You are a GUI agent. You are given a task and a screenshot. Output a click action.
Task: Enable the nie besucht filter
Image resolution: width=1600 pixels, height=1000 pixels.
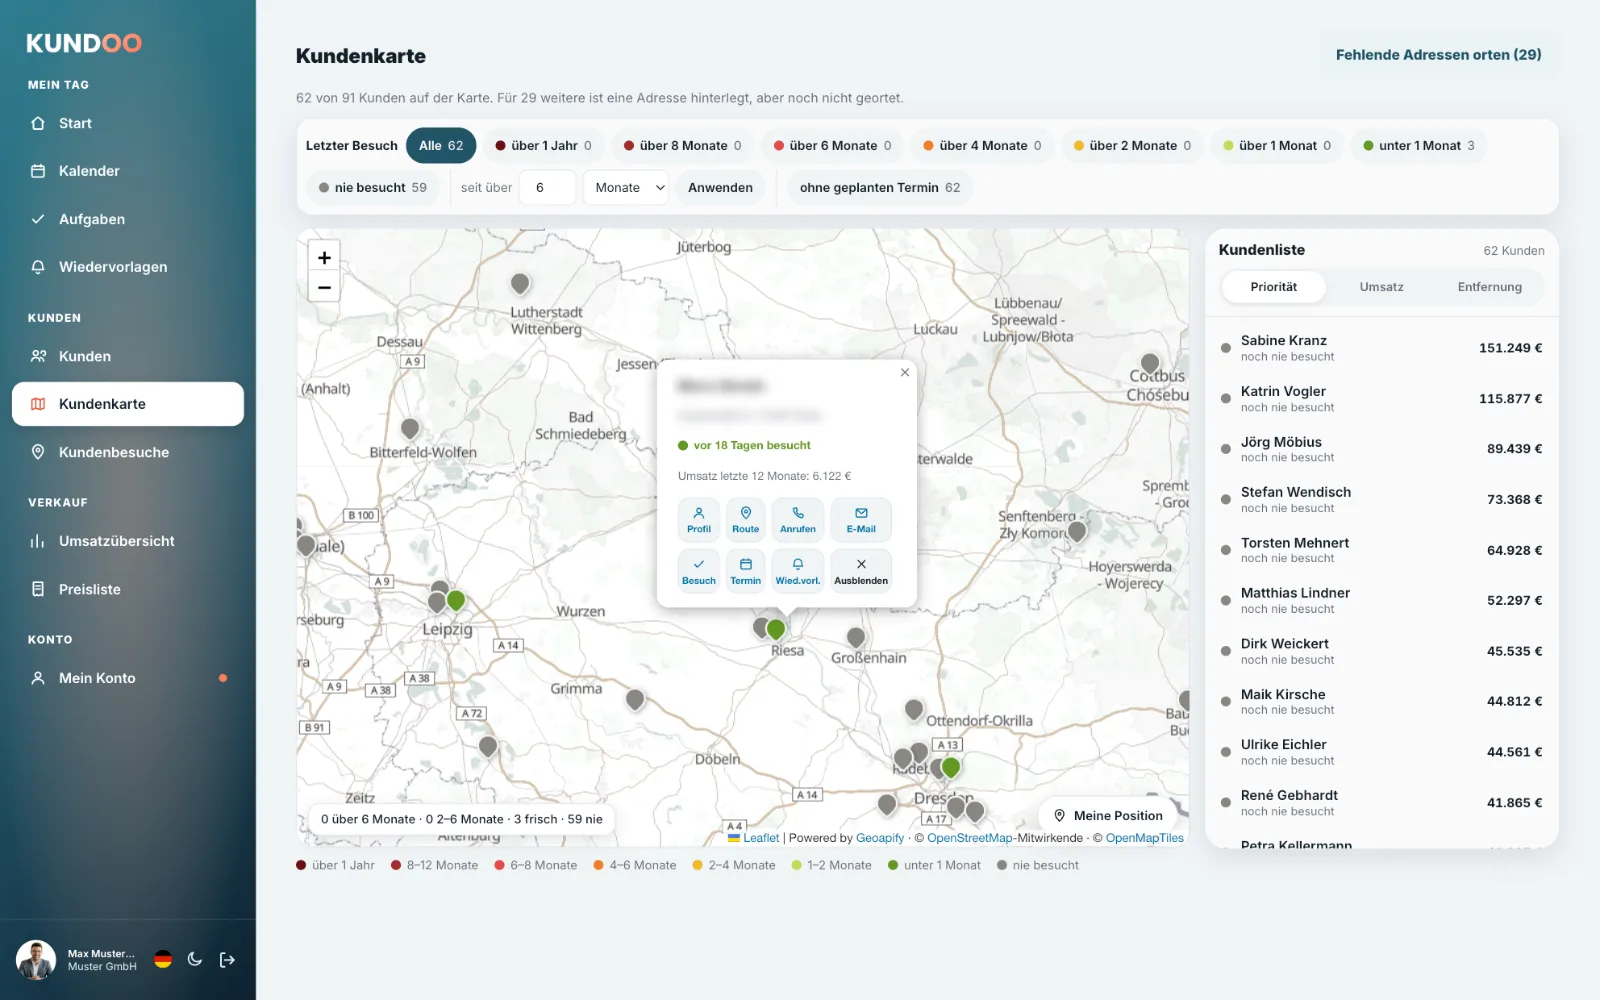point(373,188)
